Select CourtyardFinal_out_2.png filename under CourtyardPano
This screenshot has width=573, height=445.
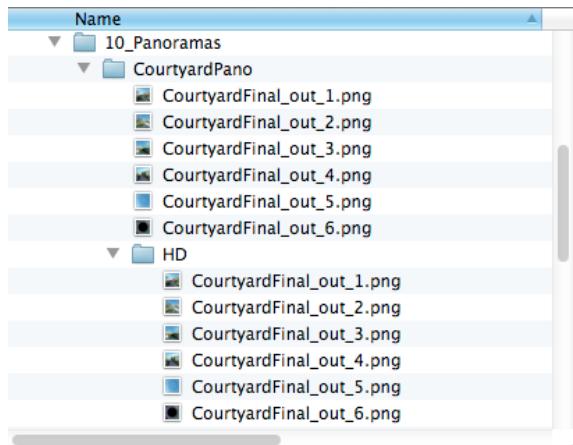point(267,123)
